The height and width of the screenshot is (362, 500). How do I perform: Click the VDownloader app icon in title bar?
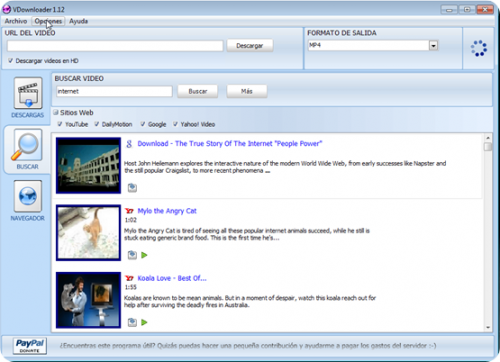7,9
